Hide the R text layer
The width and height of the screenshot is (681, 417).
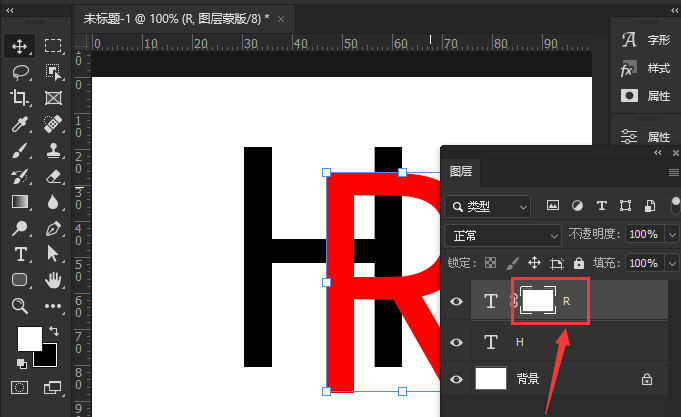pyautogui.click(x=457, y=300)
